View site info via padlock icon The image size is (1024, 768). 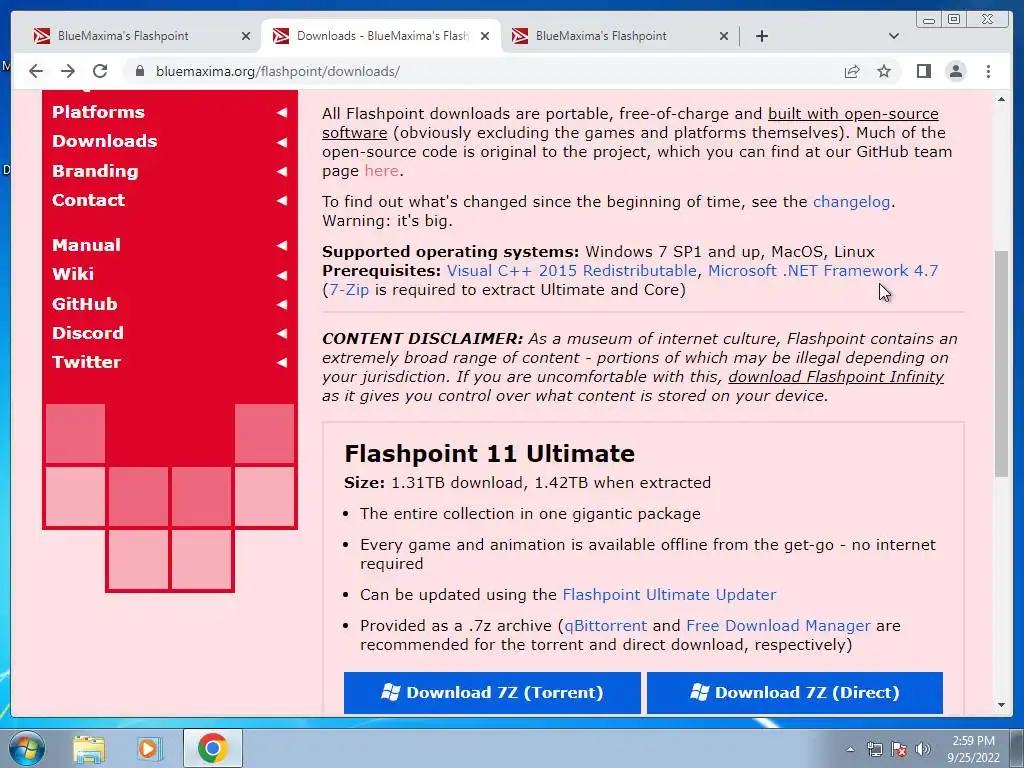[139, 71]
